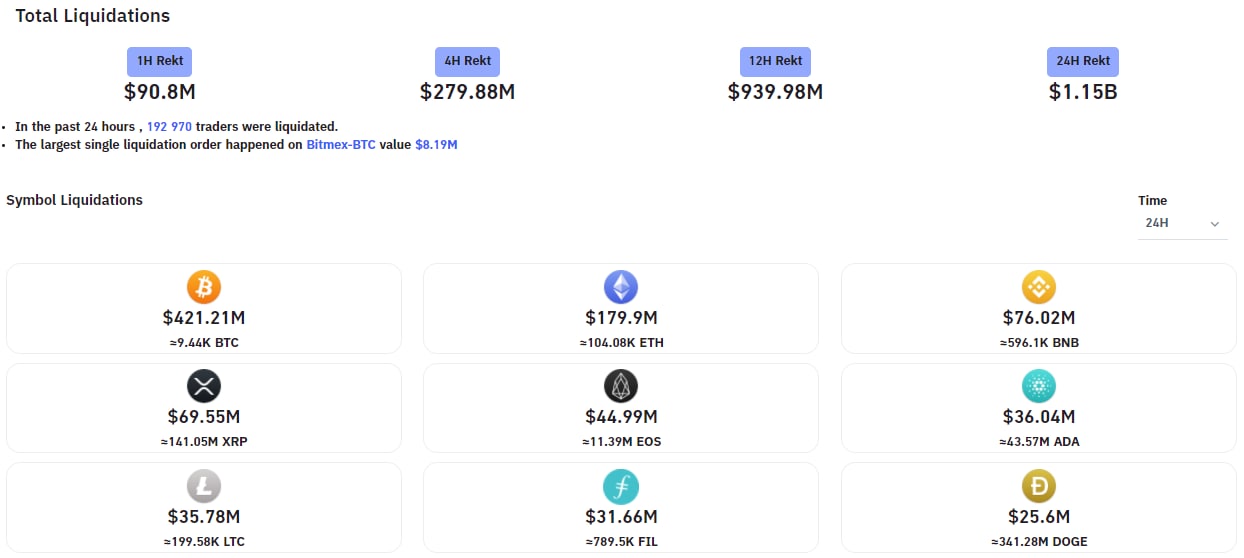Click the ≈199.58K LTC quantity

[204, 542]
